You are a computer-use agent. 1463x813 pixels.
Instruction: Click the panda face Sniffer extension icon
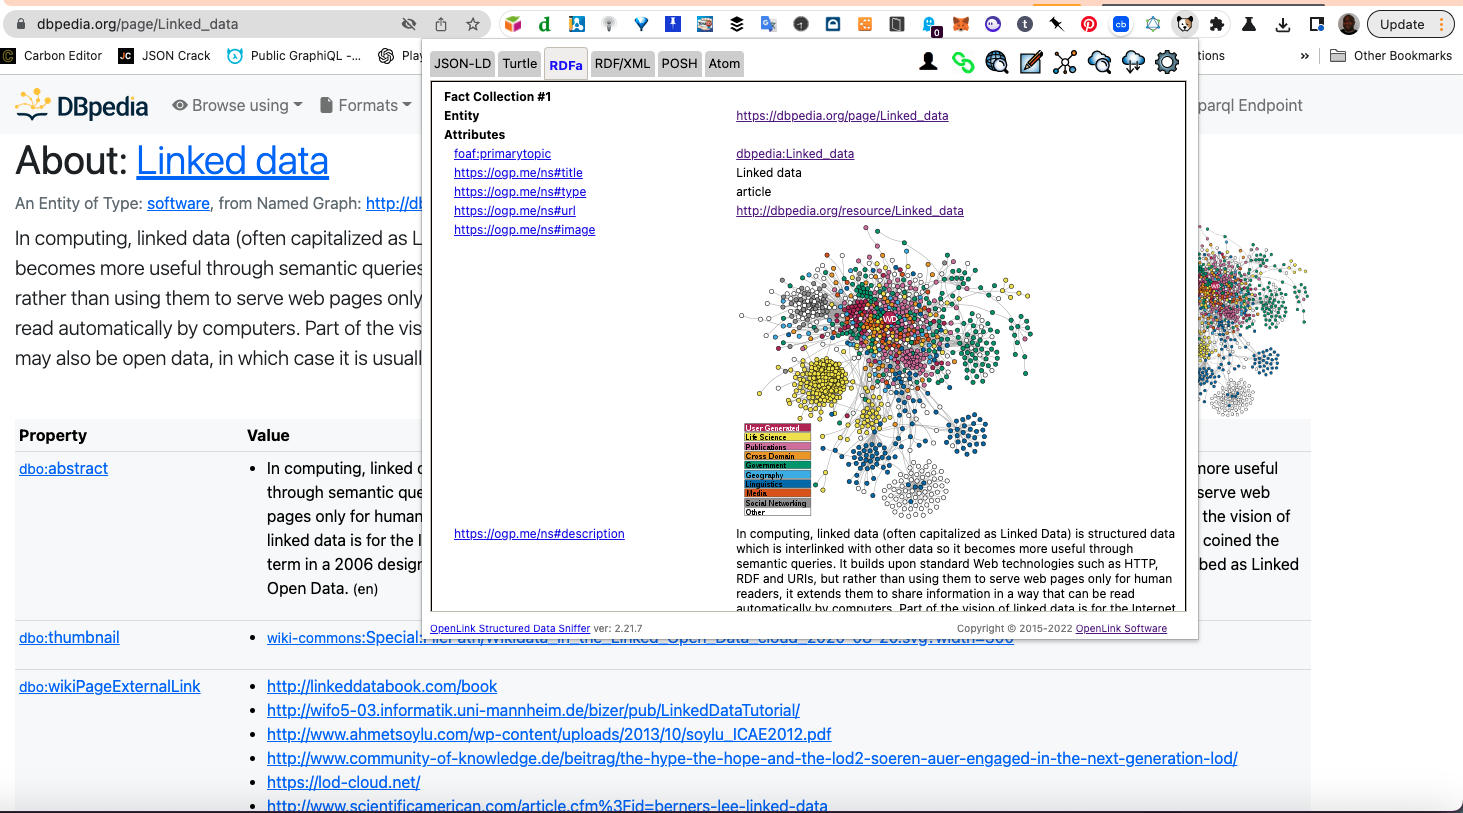[x=1185, y=24]
